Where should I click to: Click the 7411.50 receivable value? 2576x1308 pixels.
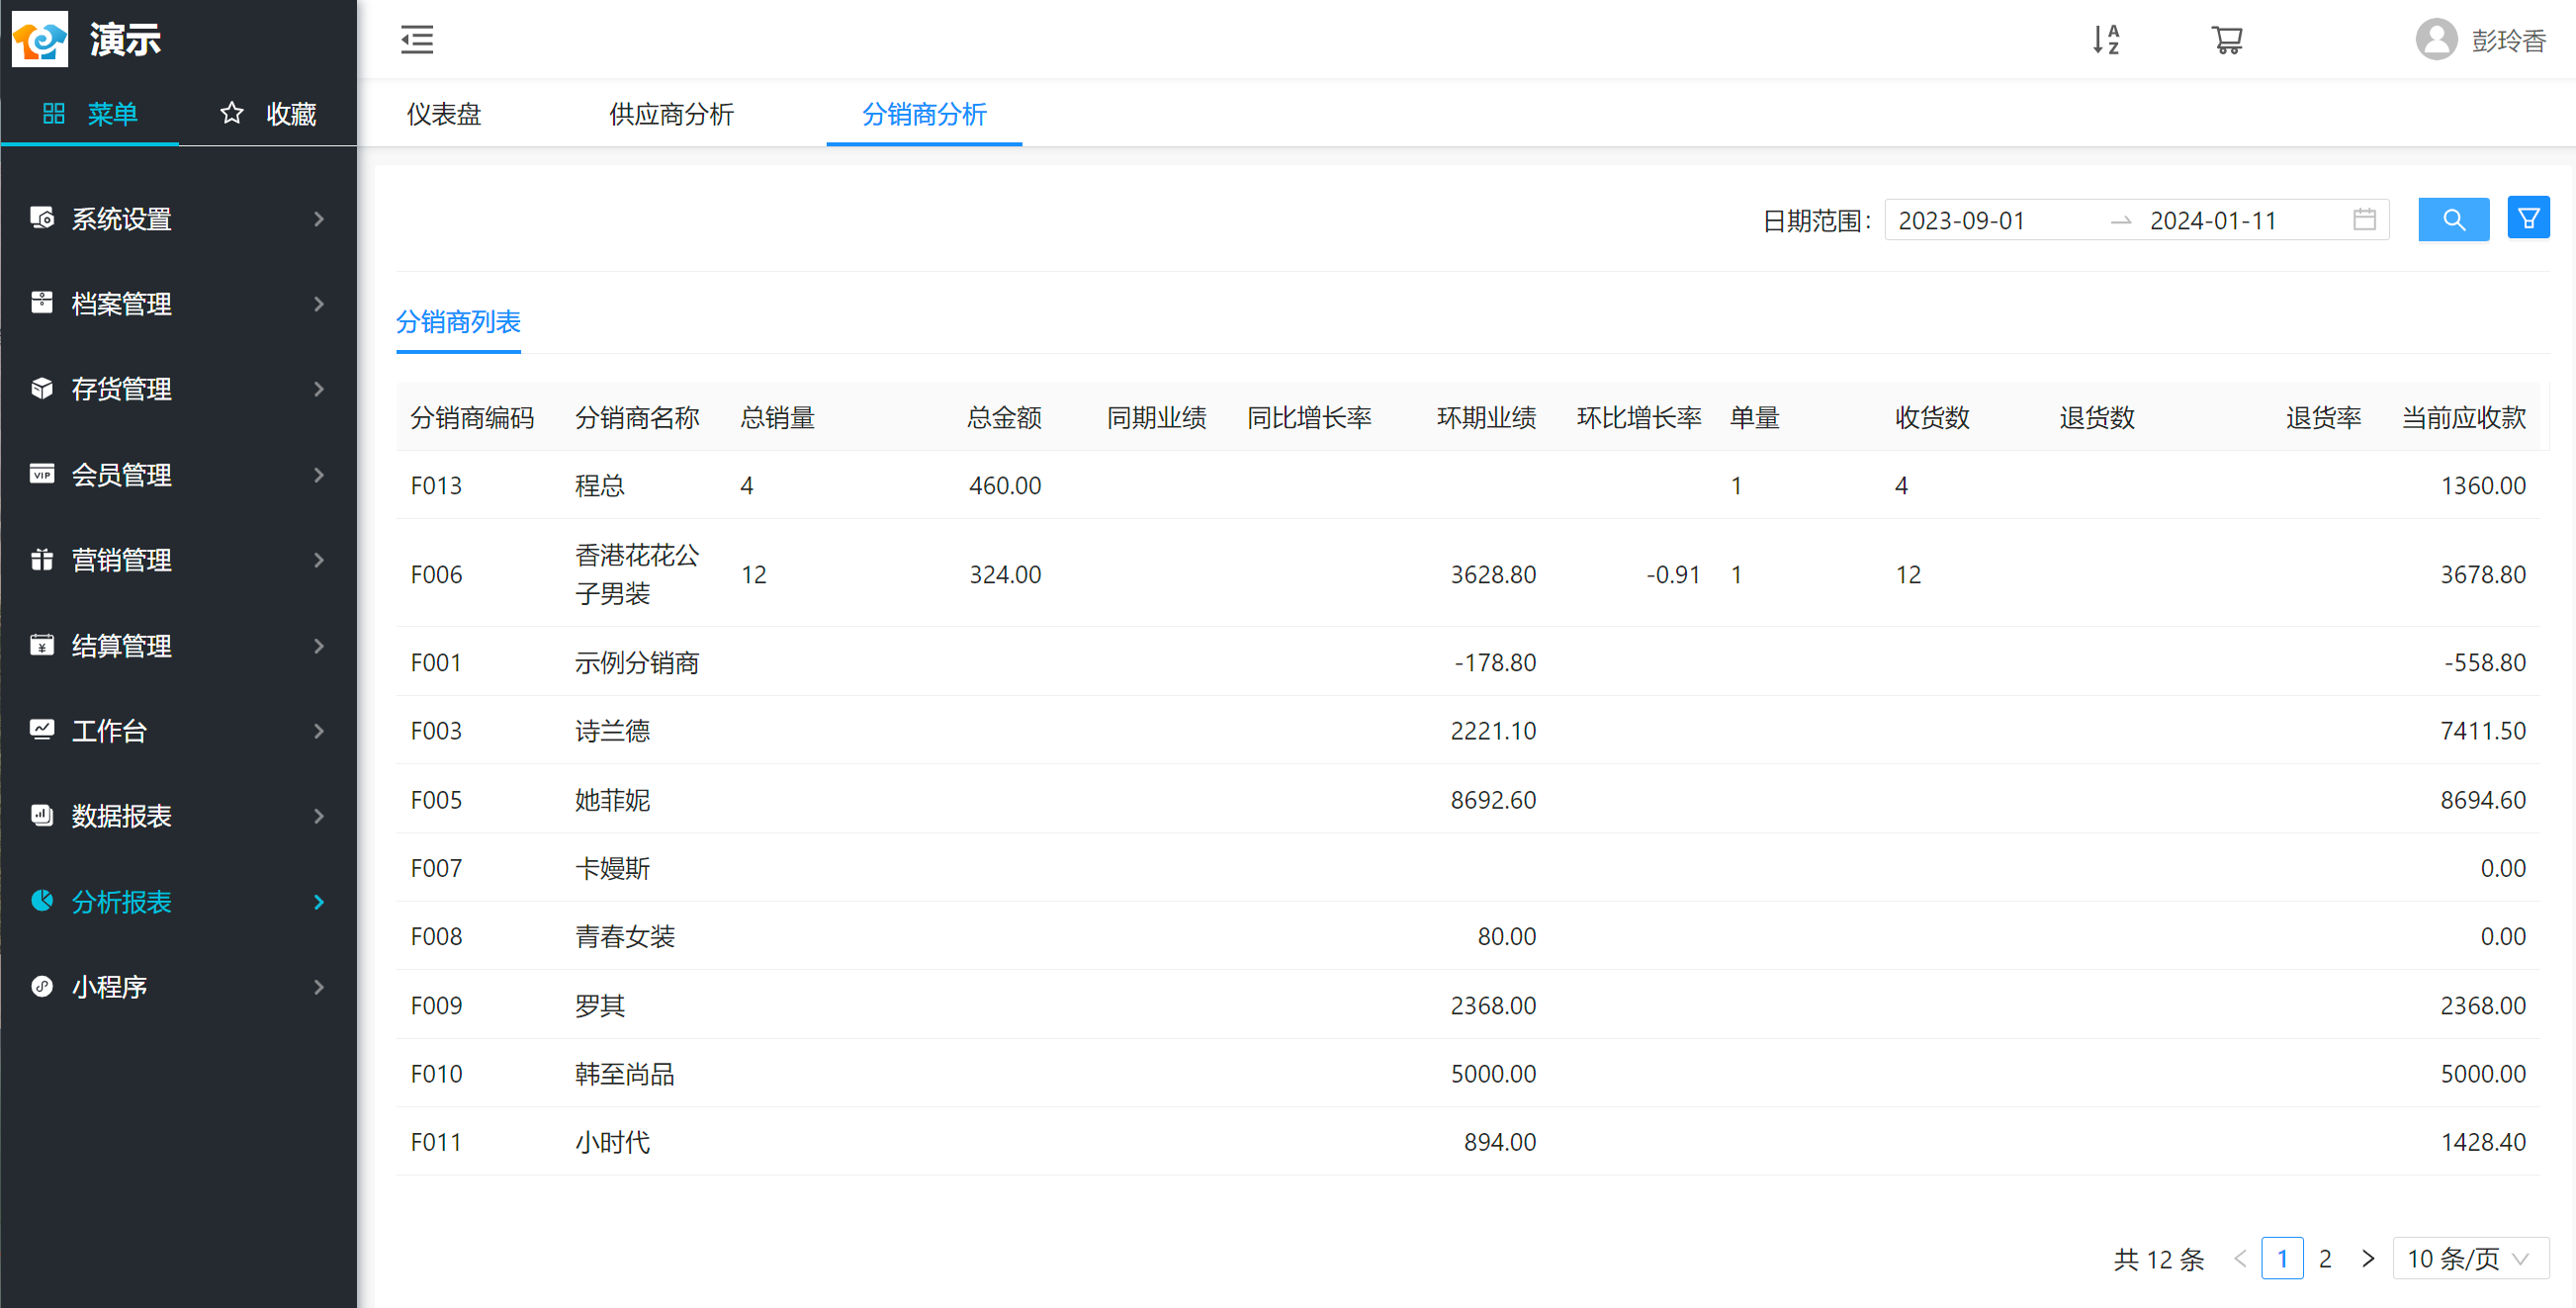(x=2483, y=730)
